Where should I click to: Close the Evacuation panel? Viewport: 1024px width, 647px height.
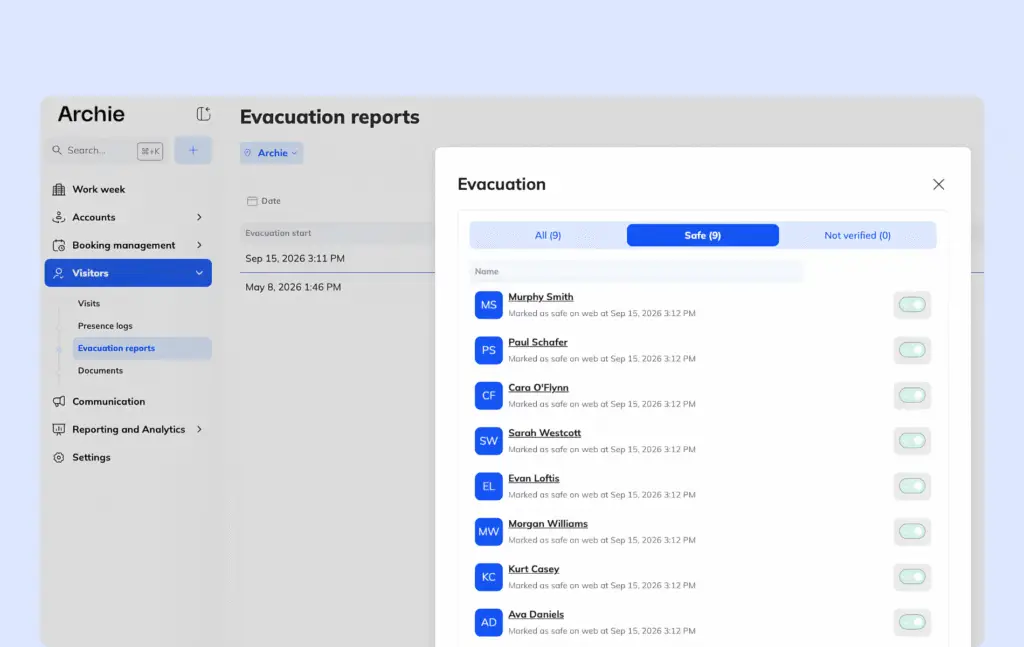(x=938, y=185)
